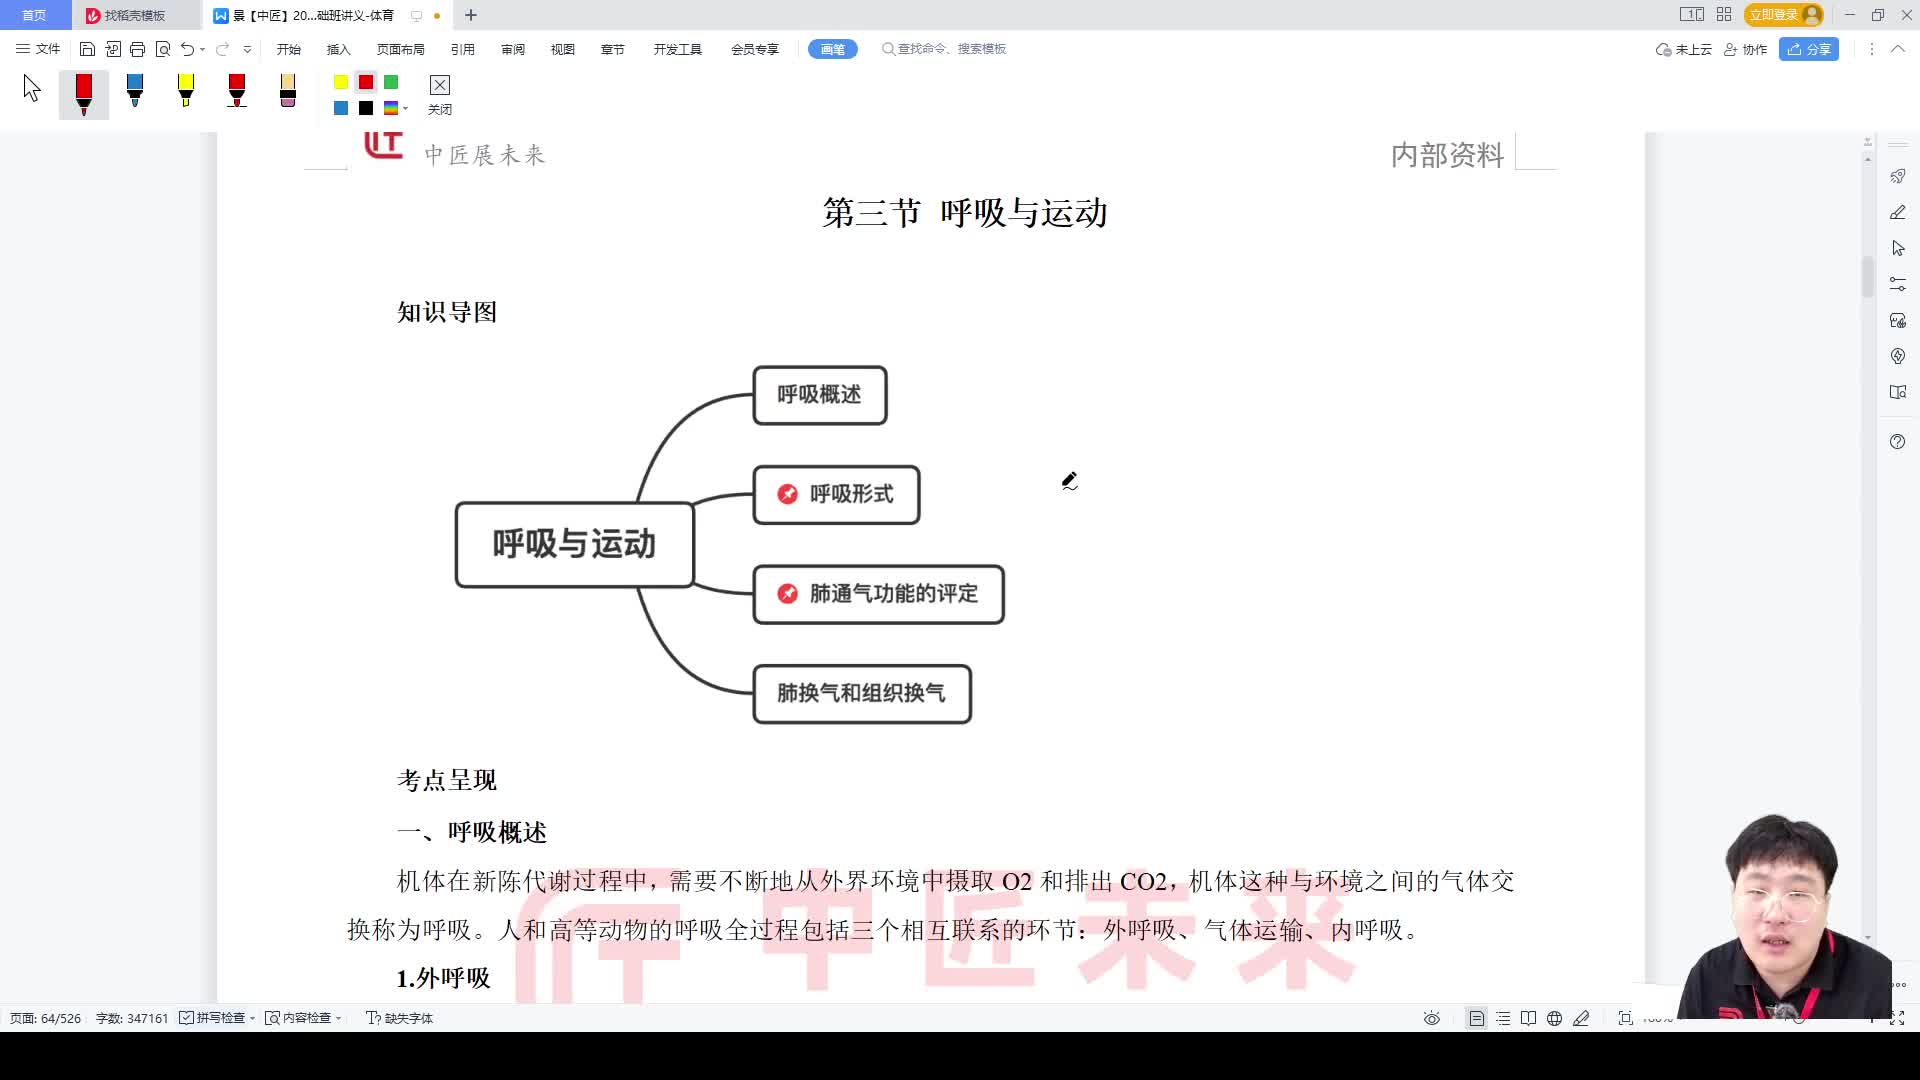Screen dimensions: 1920x1080
Task: Click the fit-page icon next to the zoom
Action: (x=1625, y=1017)
